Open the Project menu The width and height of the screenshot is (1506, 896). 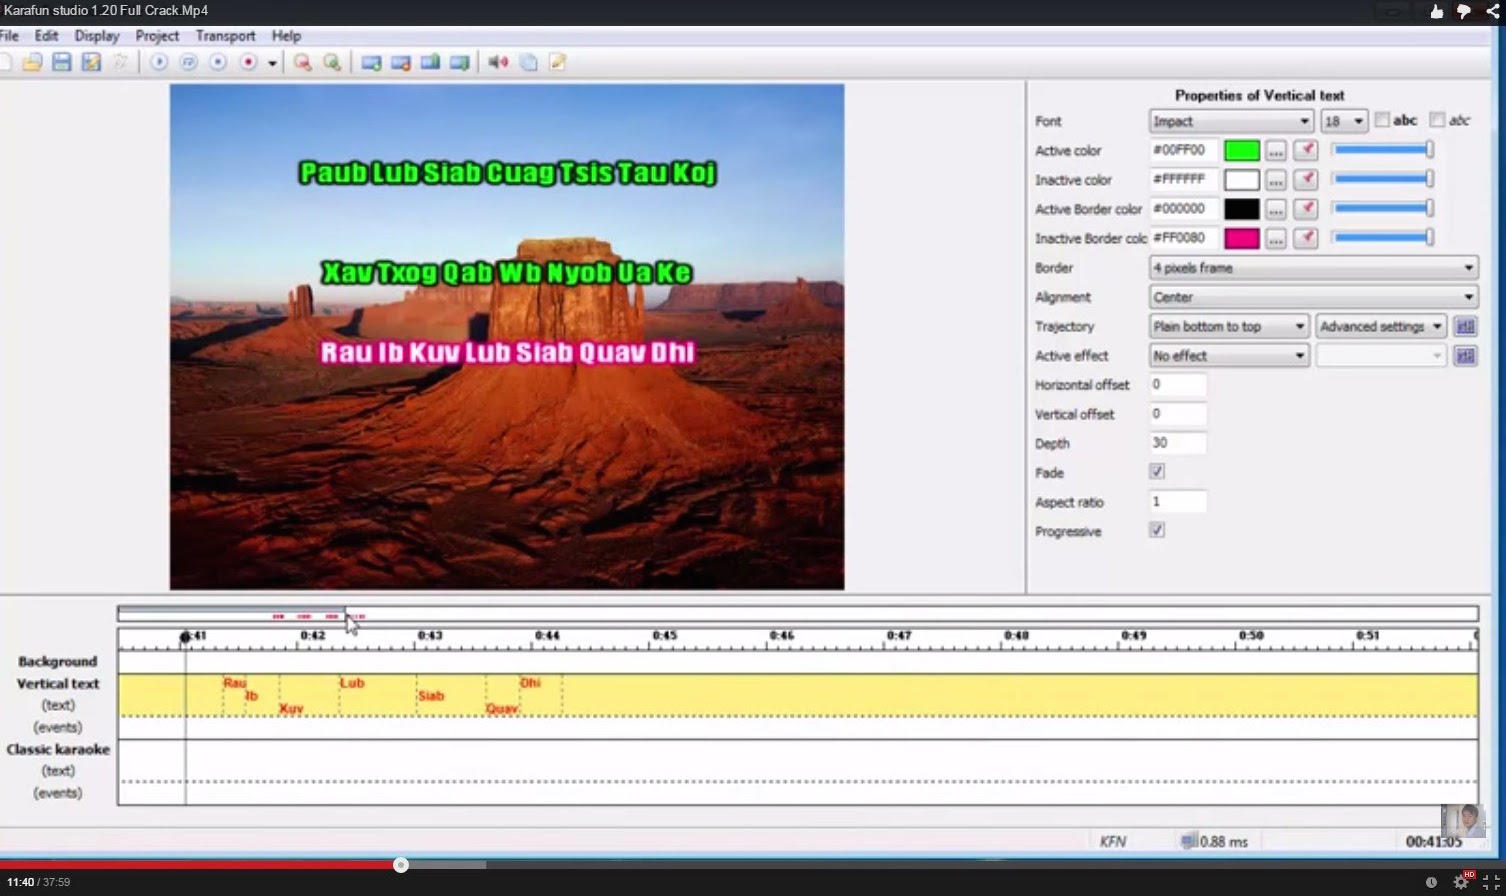(157, 35)
